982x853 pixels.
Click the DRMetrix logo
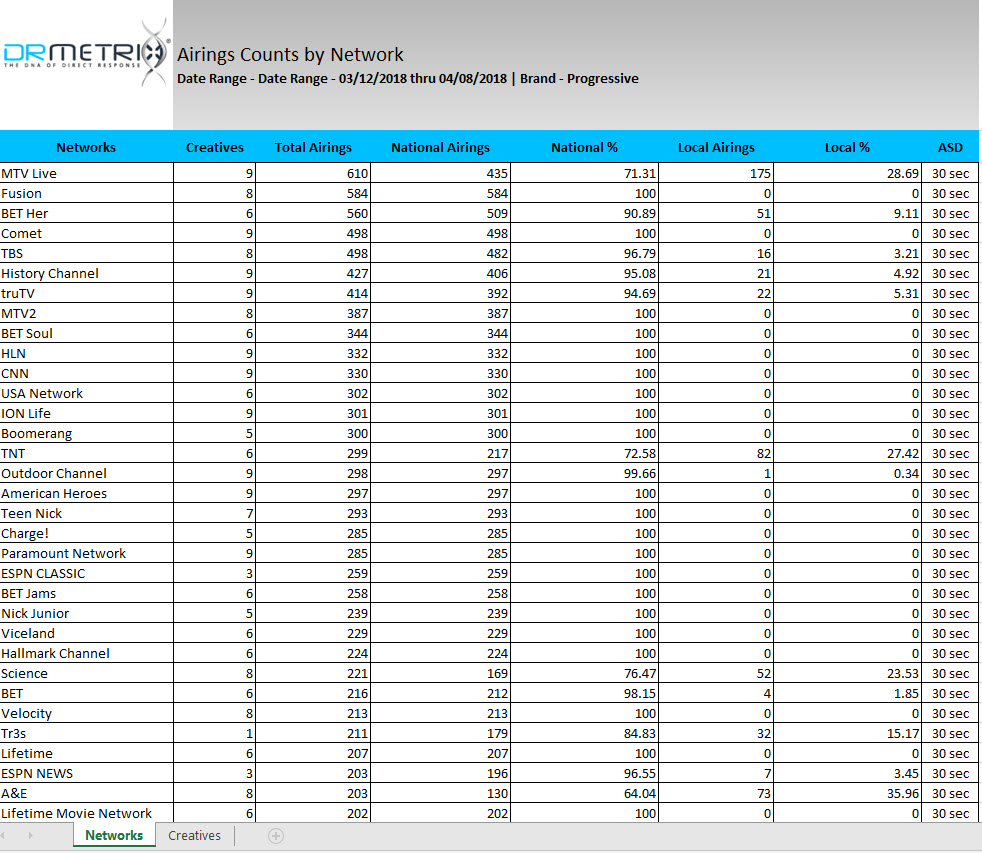(86, 53)
